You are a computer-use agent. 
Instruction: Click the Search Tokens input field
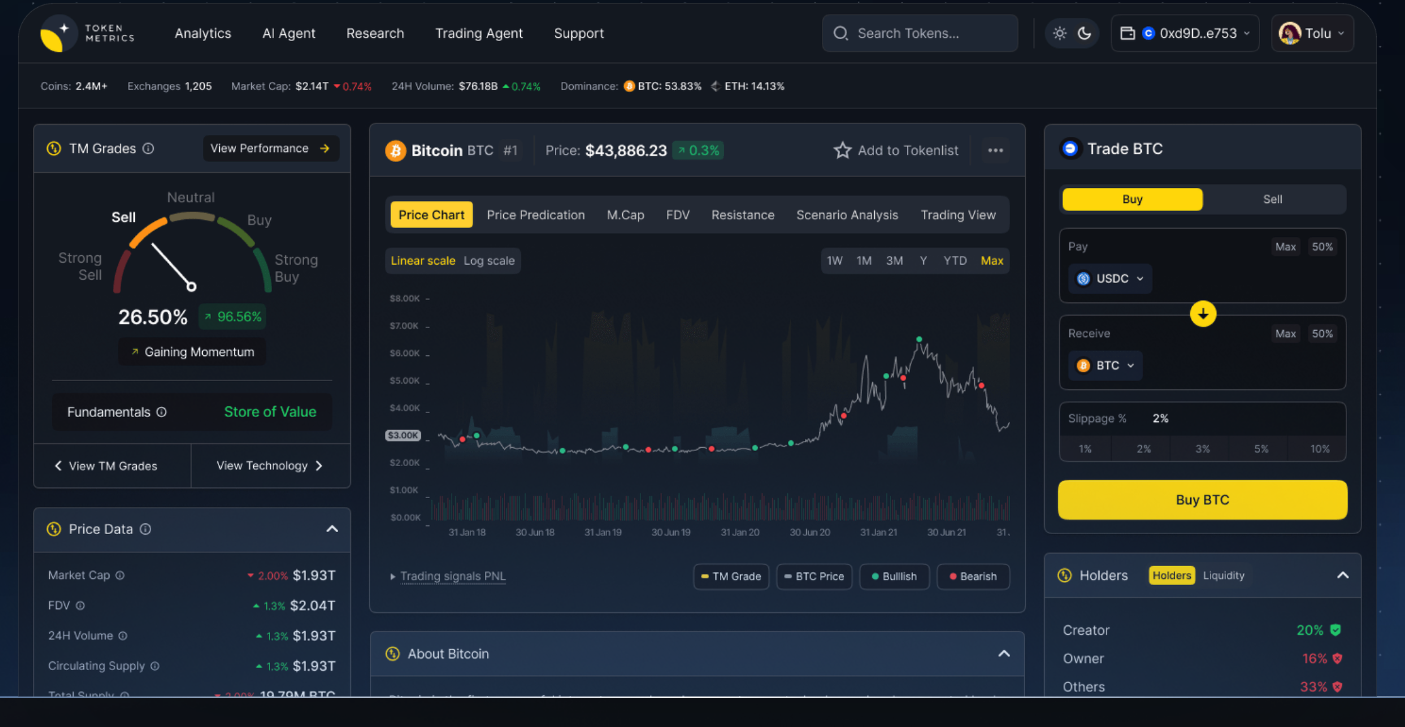(x=920, y=33)
